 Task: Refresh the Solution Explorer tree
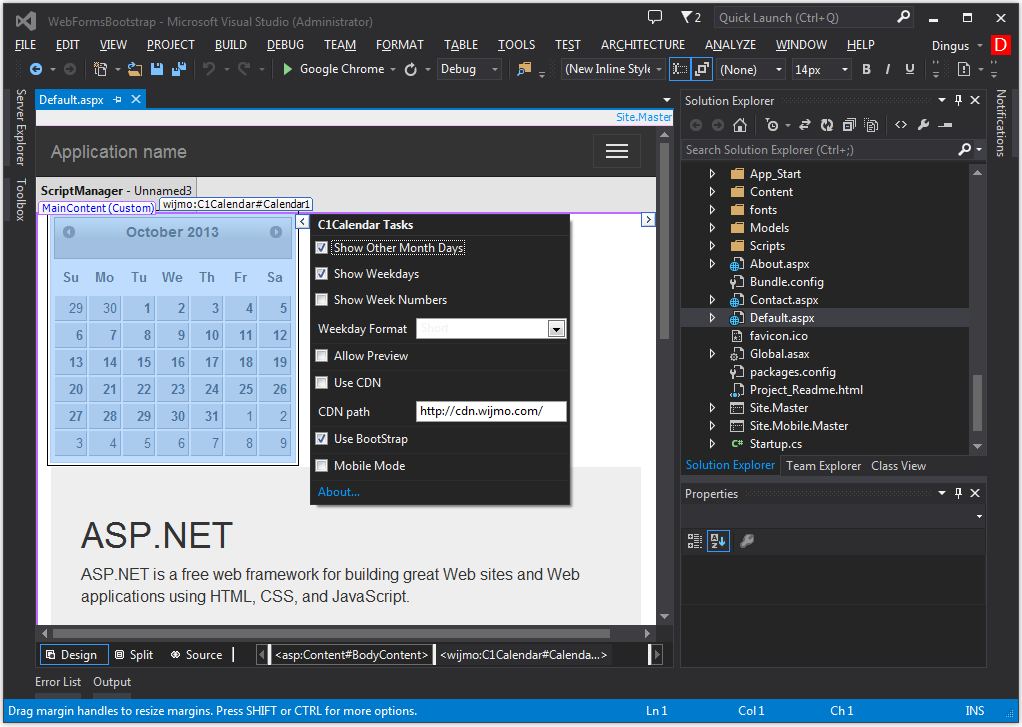(x=827, y=125)
